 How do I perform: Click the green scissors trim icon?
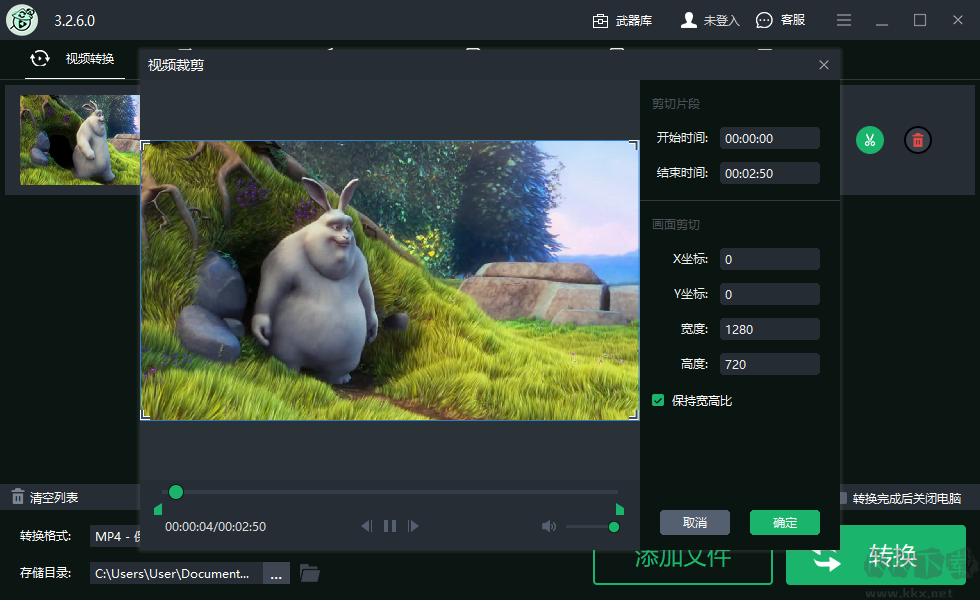coord(869,140)
